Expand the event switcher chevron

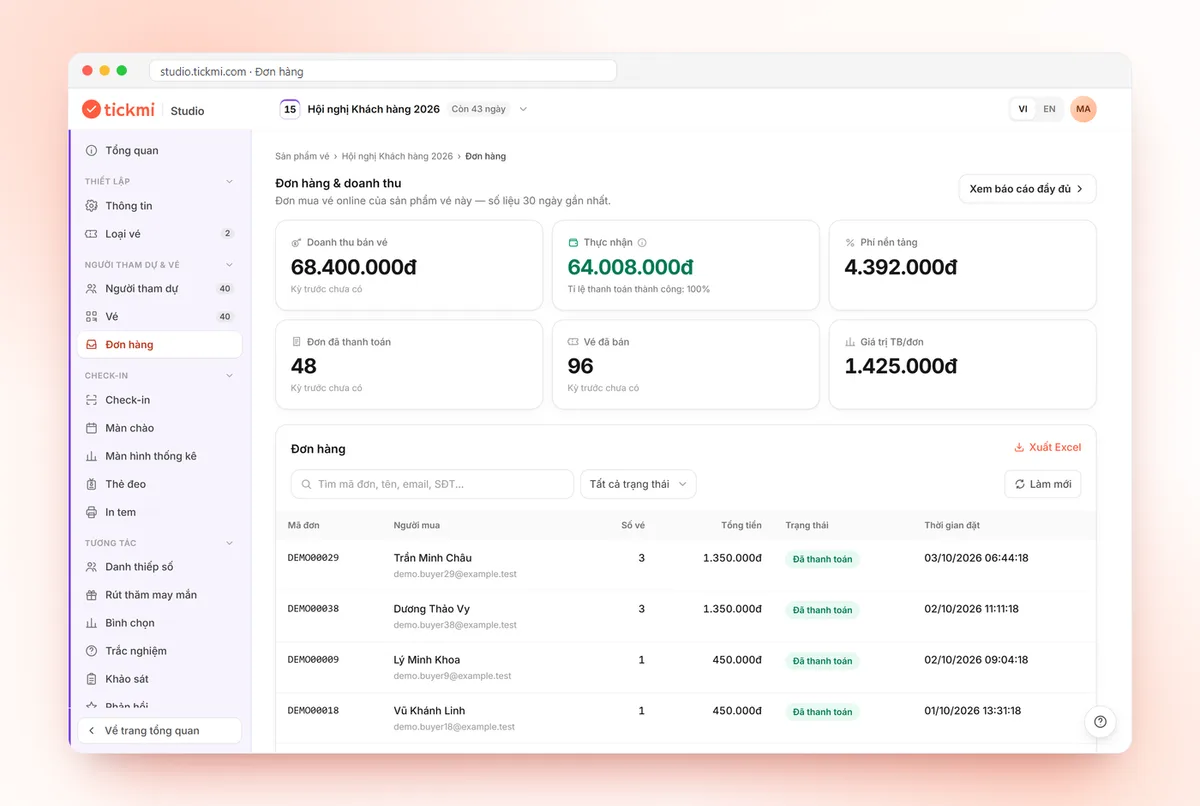click(523, 109)
